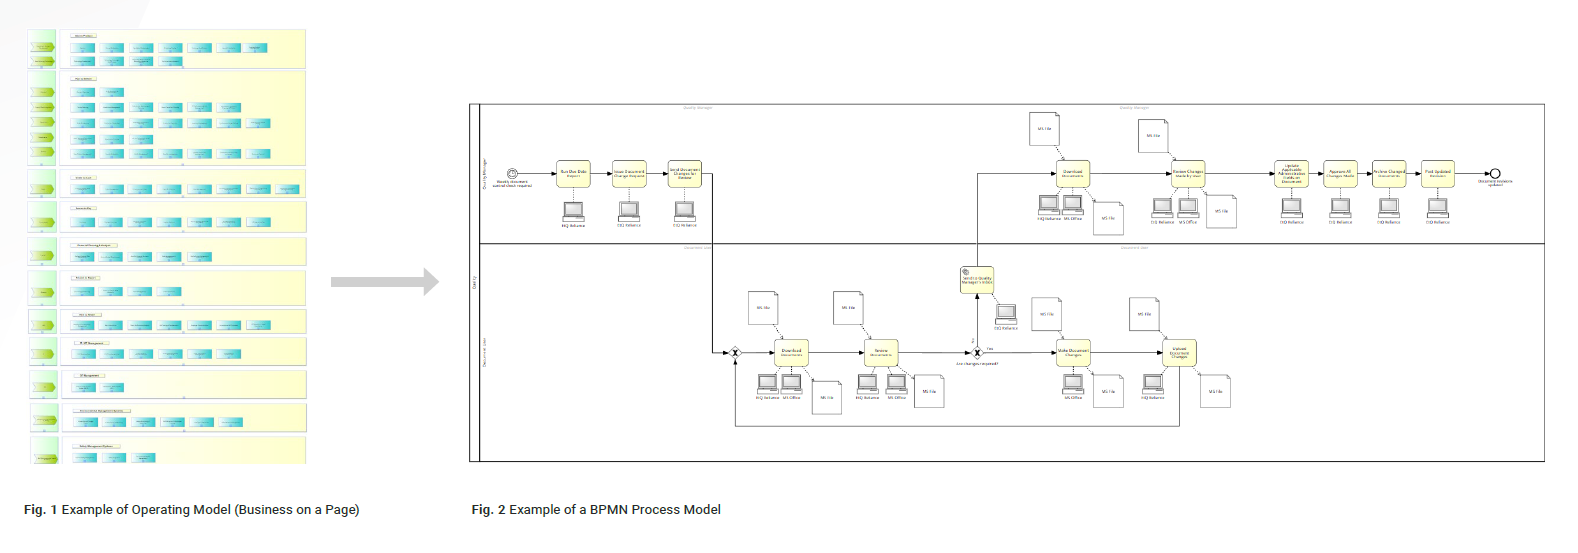
Task: Click the gateway before Download Documents in lower lane
Action: 735,353
